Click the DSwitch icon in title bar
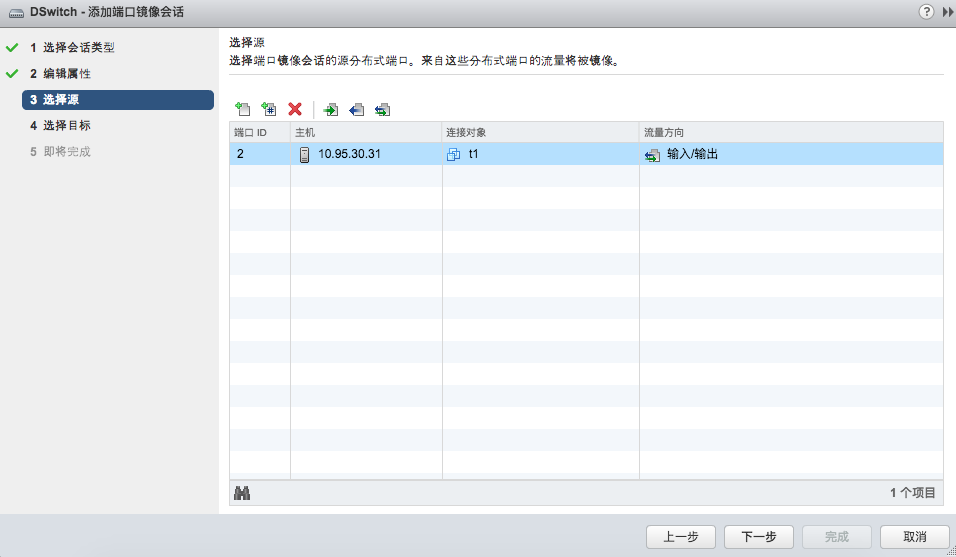The image size is (956, 557). [16, 13]
